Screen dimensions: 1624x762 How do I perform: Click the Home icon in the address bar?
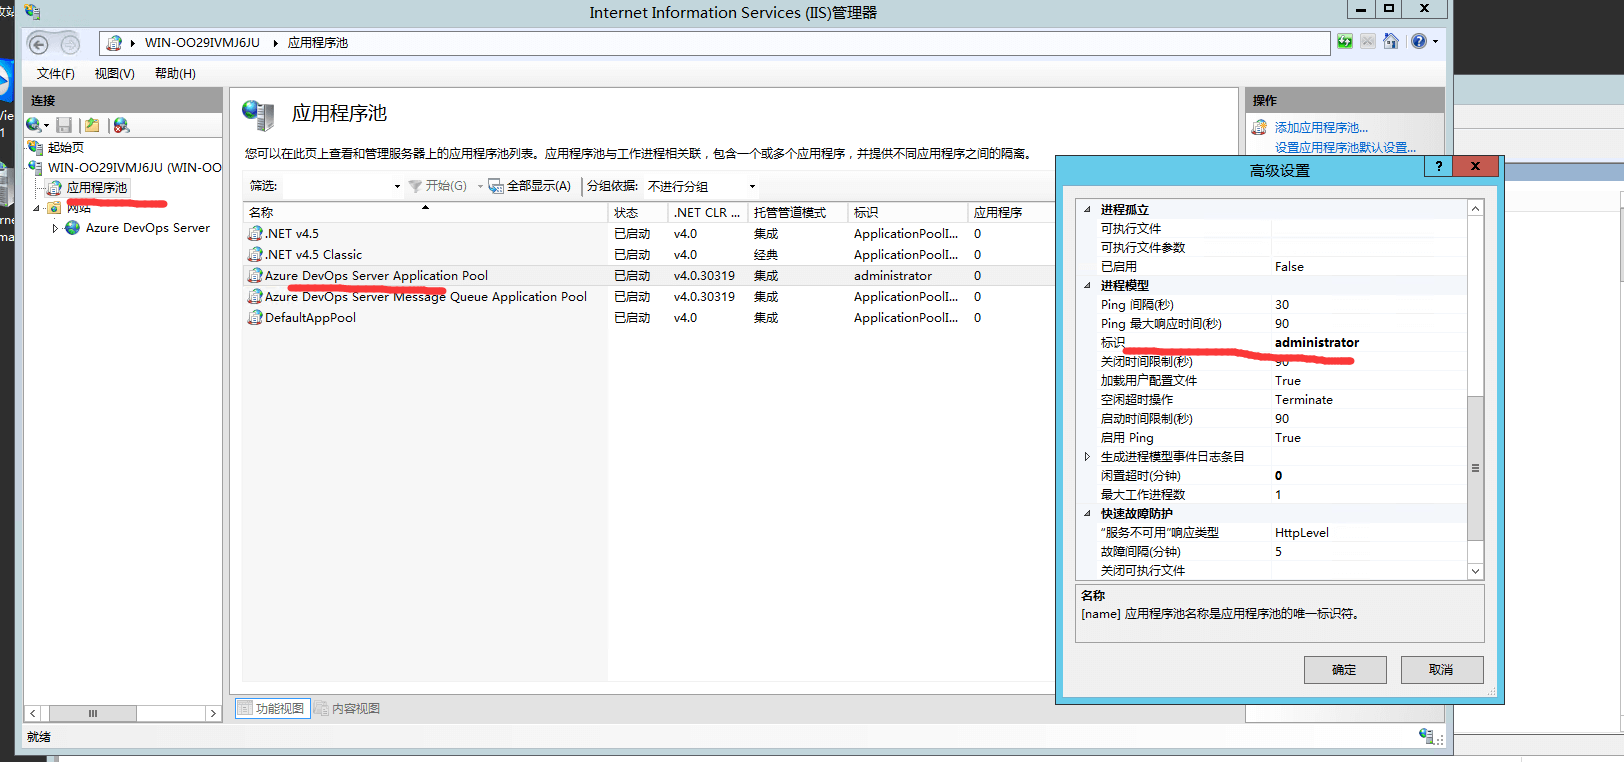tap(1390, 42)
